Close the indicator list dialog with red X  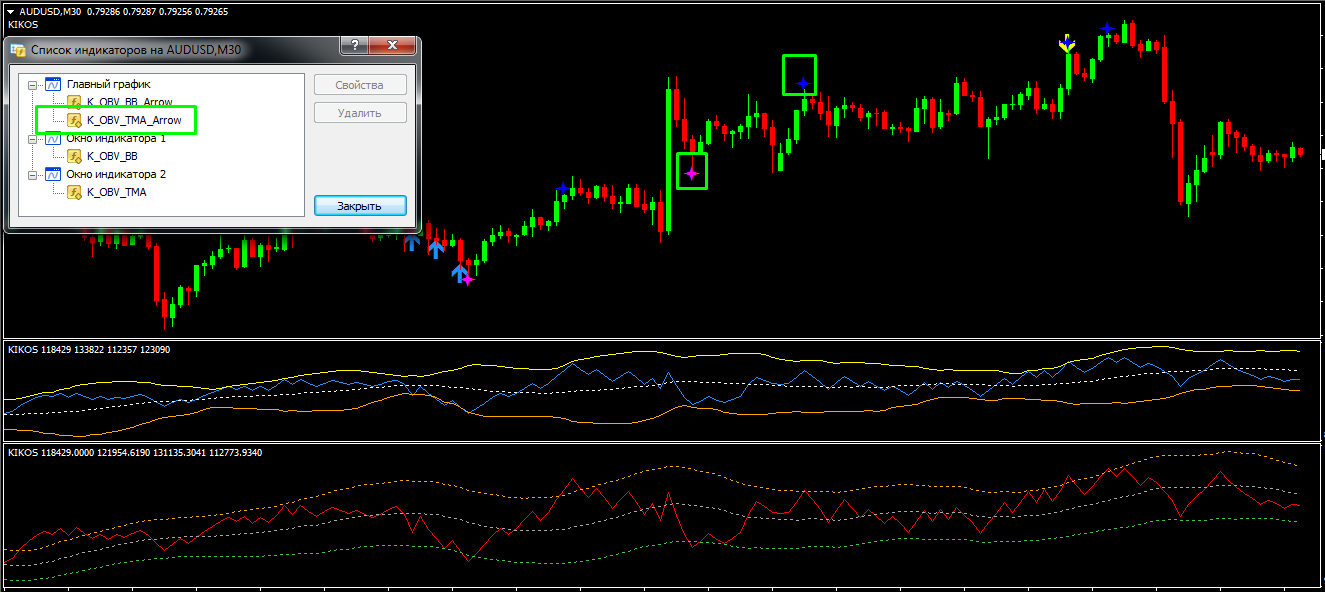(393, 47)
